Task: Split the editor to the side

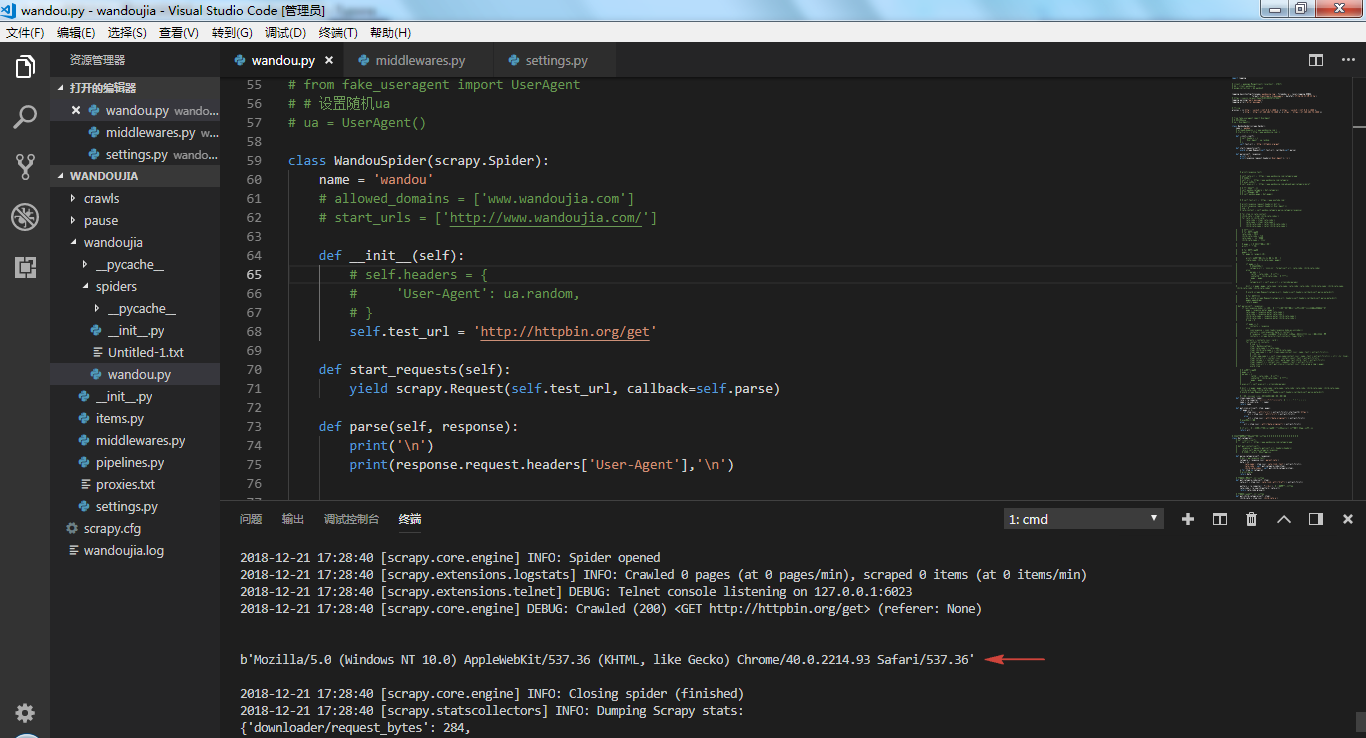Action: (1316, 60)
